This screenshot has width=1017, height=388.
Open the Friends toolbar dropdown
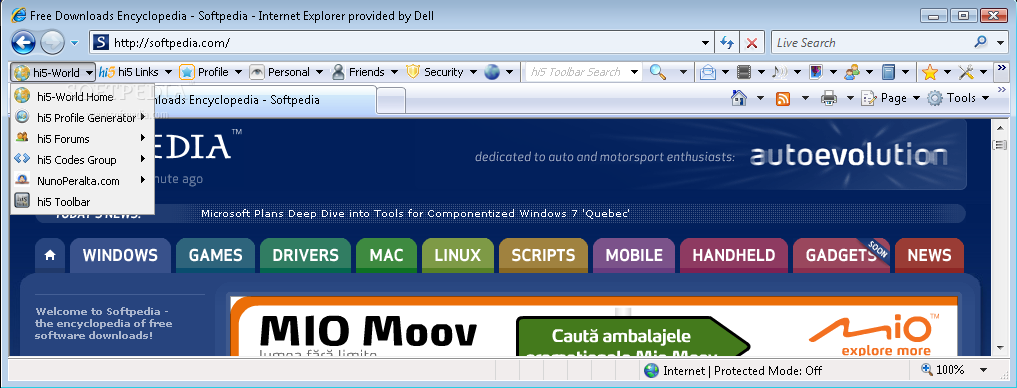(x=394, y=72)
